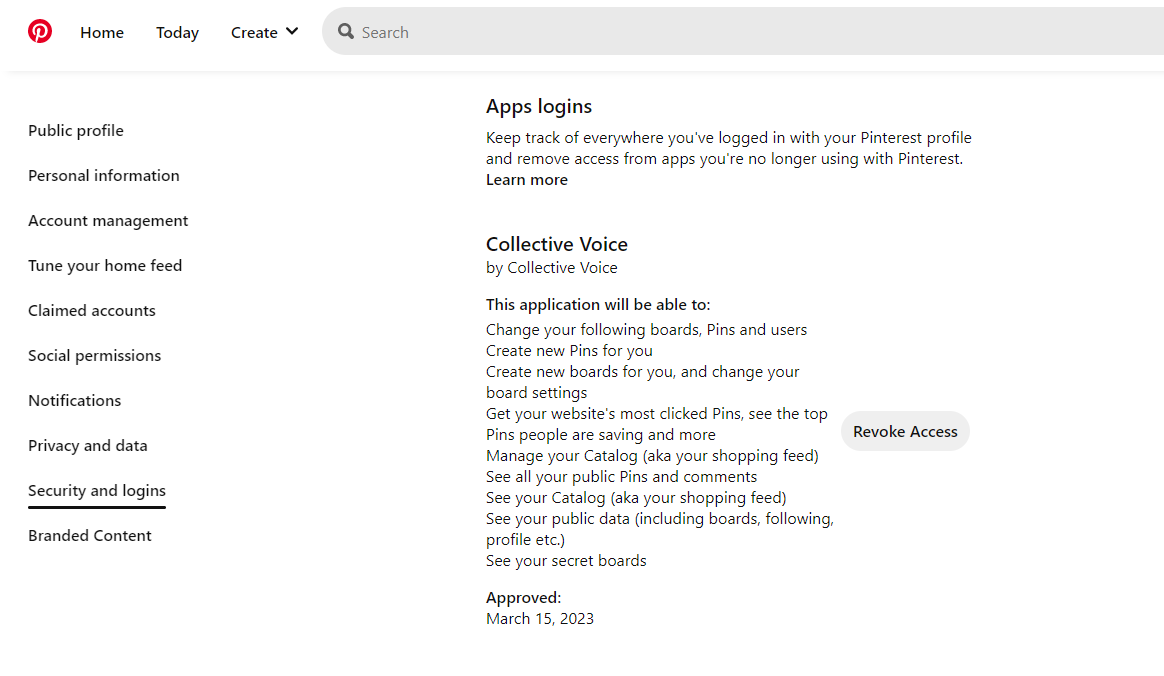The image size is (1164, 676).
Task: Click the Learn more link
Action: point(526,180)
